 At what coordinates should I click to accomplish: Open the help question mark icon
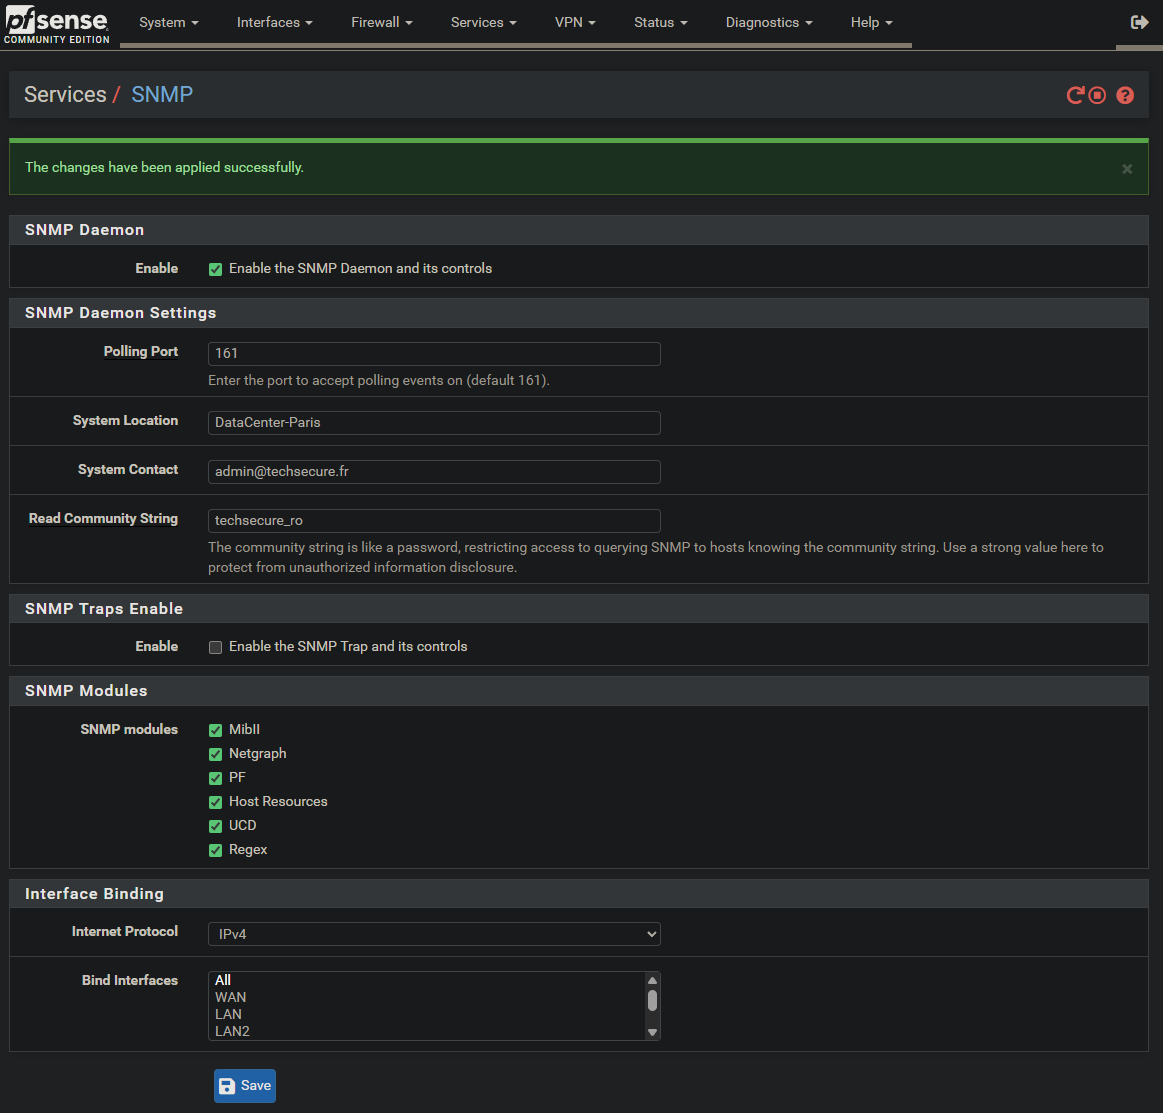click(1125, 95)
